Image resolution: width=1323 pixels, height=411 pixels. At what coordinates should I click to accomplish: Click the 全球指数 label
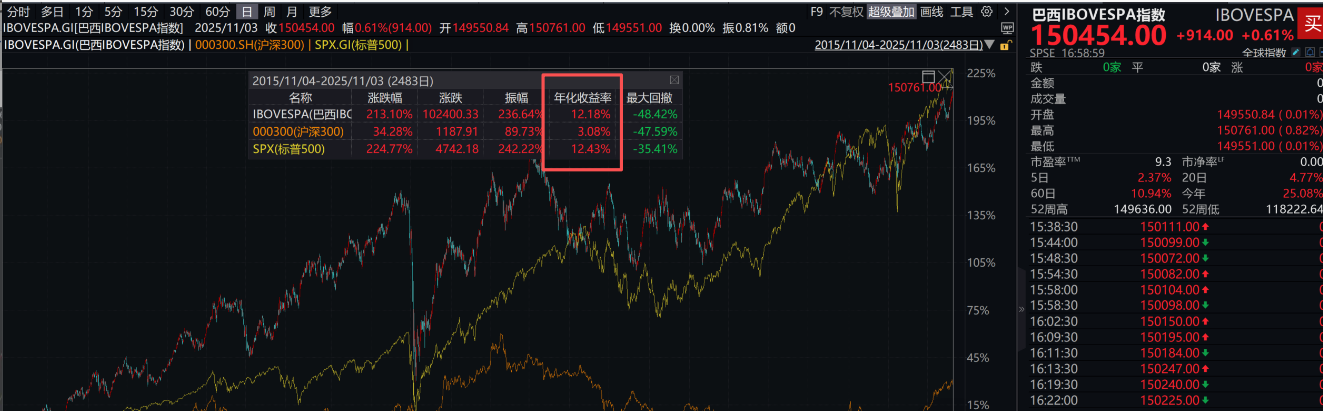[x=1264, y=52]
